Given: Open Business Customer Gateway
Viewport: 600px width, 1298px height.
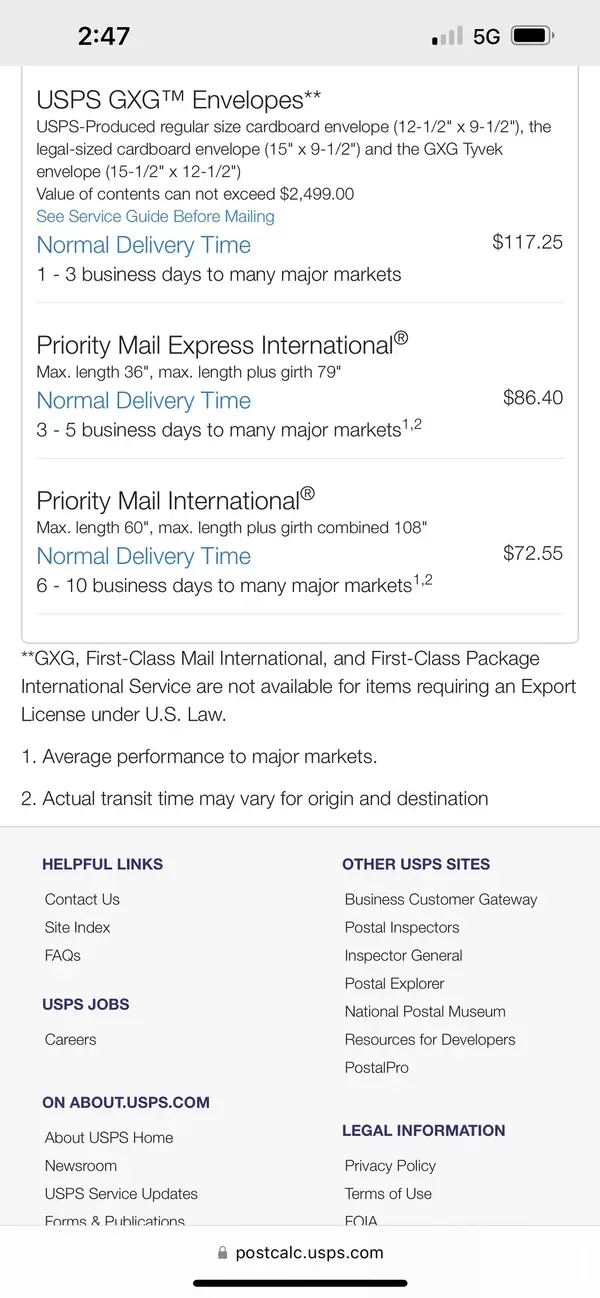Looking at the screenshot, I should coord(441,899).
